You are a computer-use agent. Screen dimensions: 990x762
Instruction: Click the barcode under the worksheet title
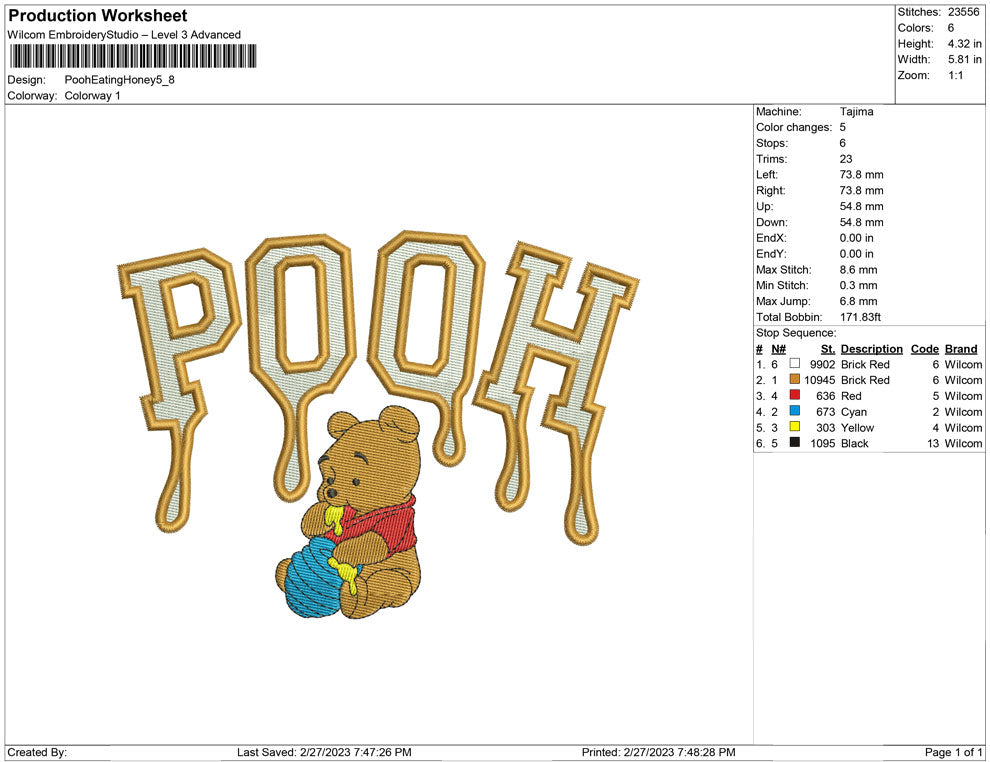(133, 56)
